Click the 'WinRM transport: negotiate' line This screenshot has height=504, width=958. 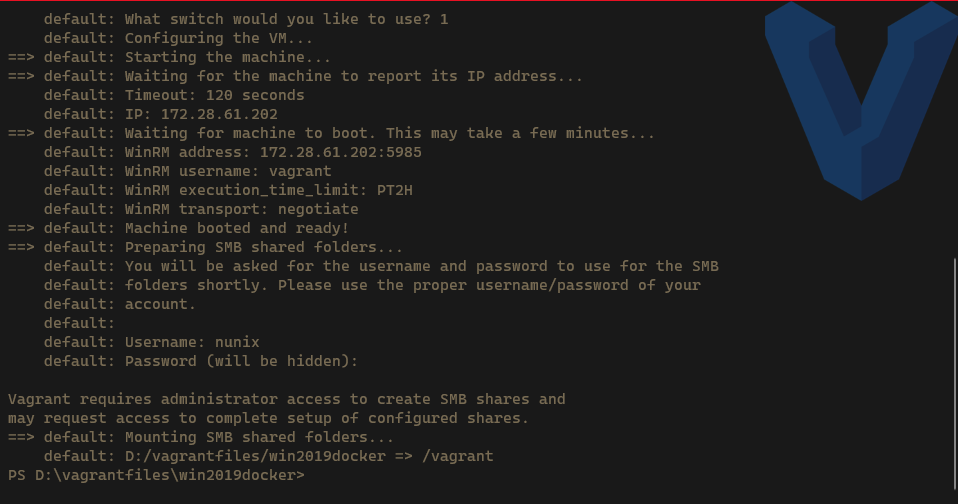[x=241, y=209]
